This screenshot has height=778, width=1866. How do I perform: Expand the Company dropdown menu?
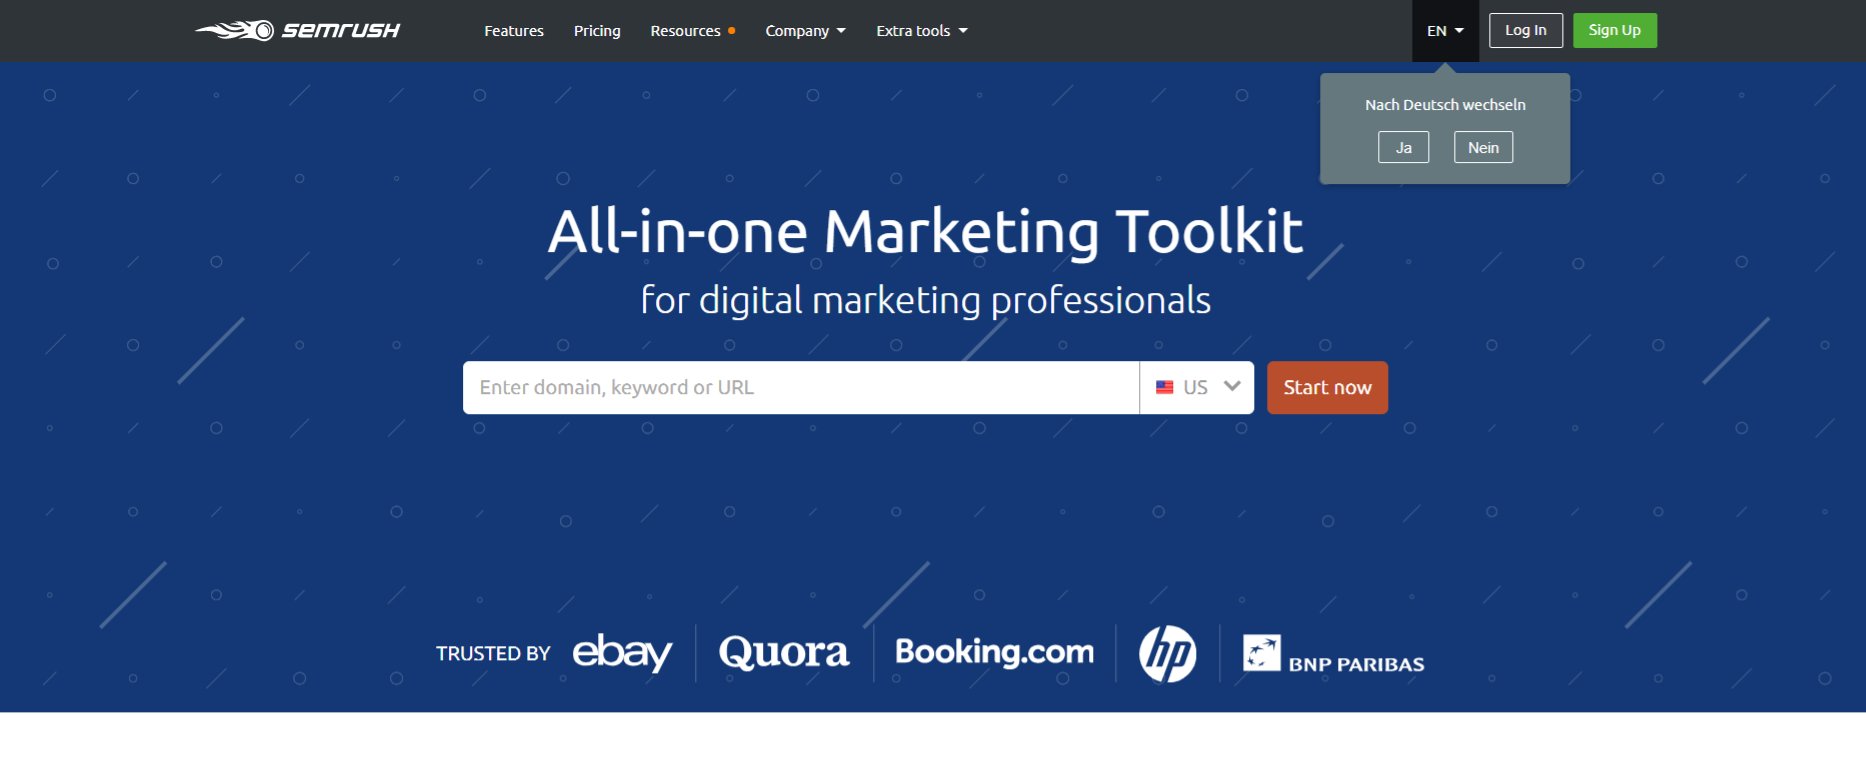click(x=805, y=31)
